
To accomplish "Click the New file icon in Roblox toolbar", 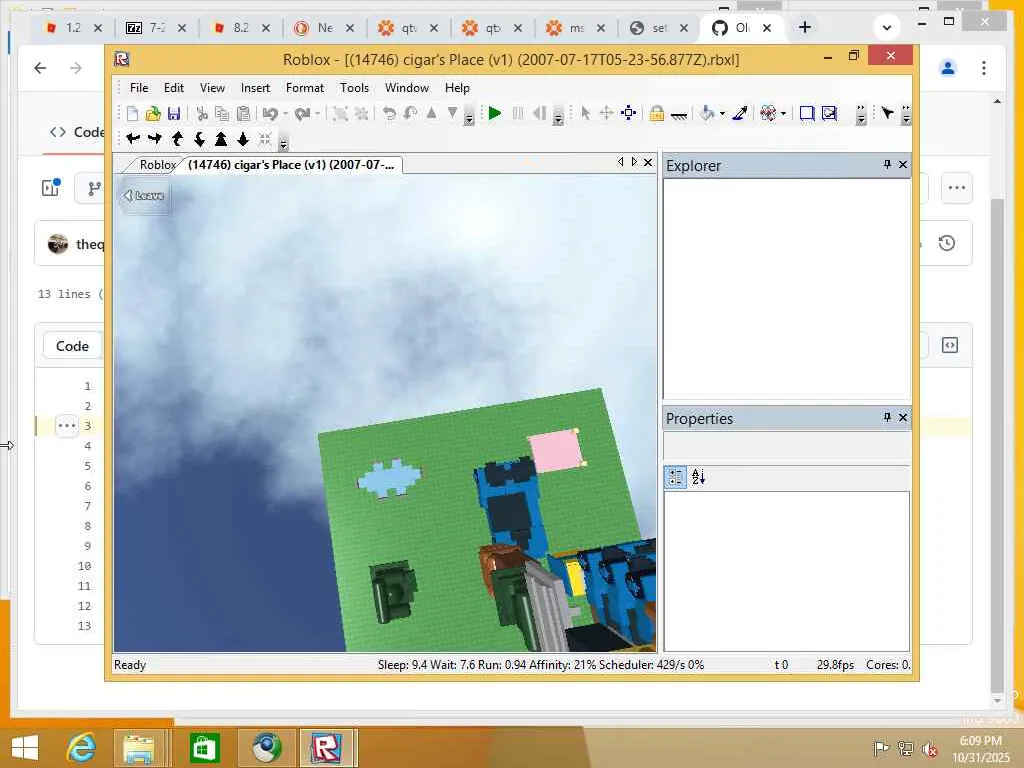I will [x=133, y=114].
